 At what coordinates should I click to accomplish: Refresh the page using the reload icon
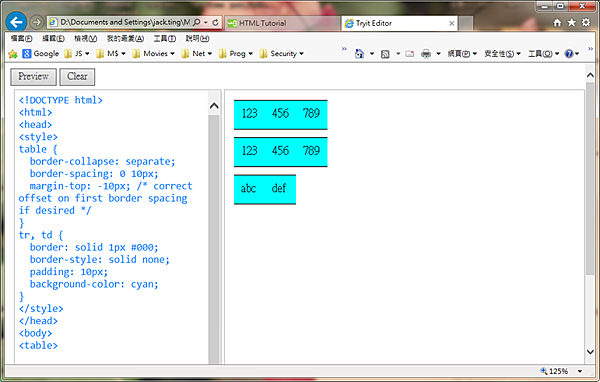pyautogui.click(x=215, y=23)
